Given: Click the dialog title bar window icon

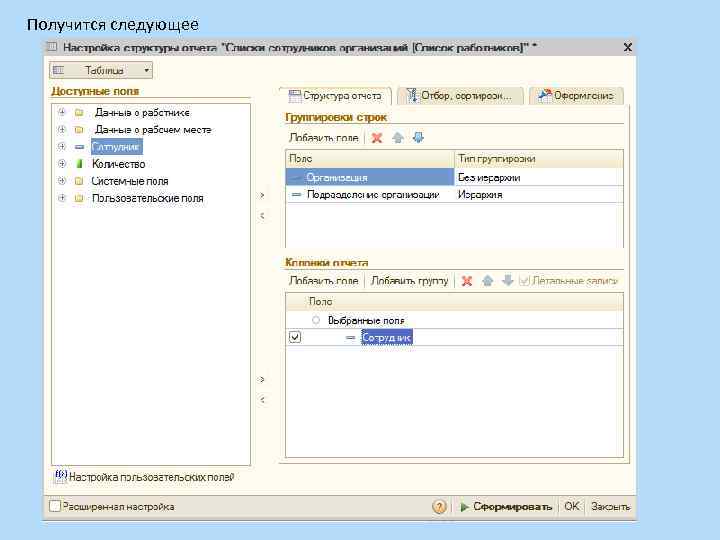Looking at the screenshot, I should [52, 47].
